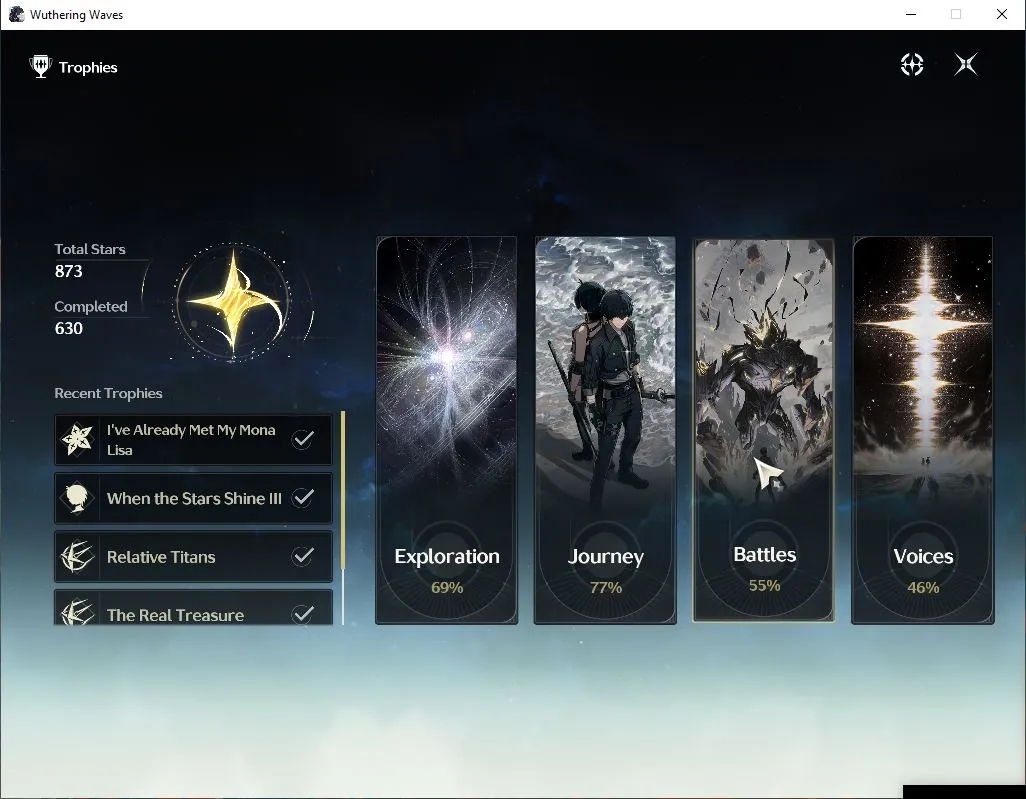The height and width of the screenshot is (799, 1026).
Task: Click the checkmark on The Real Treasure
Action: 303,614
